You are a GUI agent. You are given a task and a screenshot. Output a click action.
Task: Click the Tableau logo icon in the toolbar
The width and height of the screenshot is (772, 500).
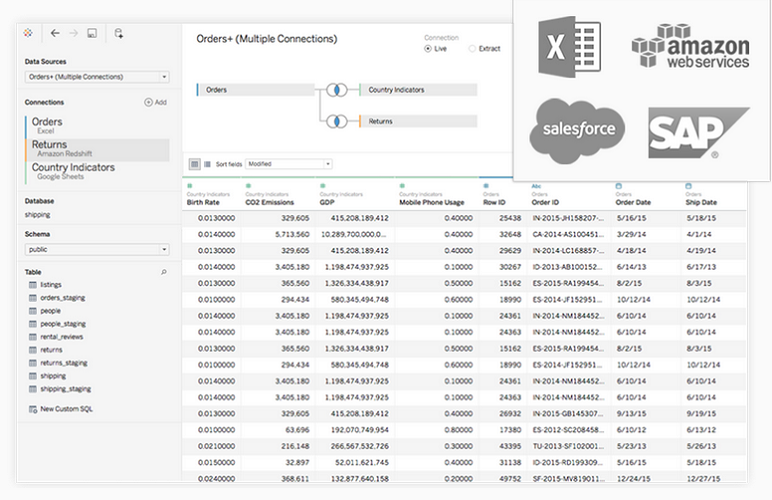click(x=28, y=33)
